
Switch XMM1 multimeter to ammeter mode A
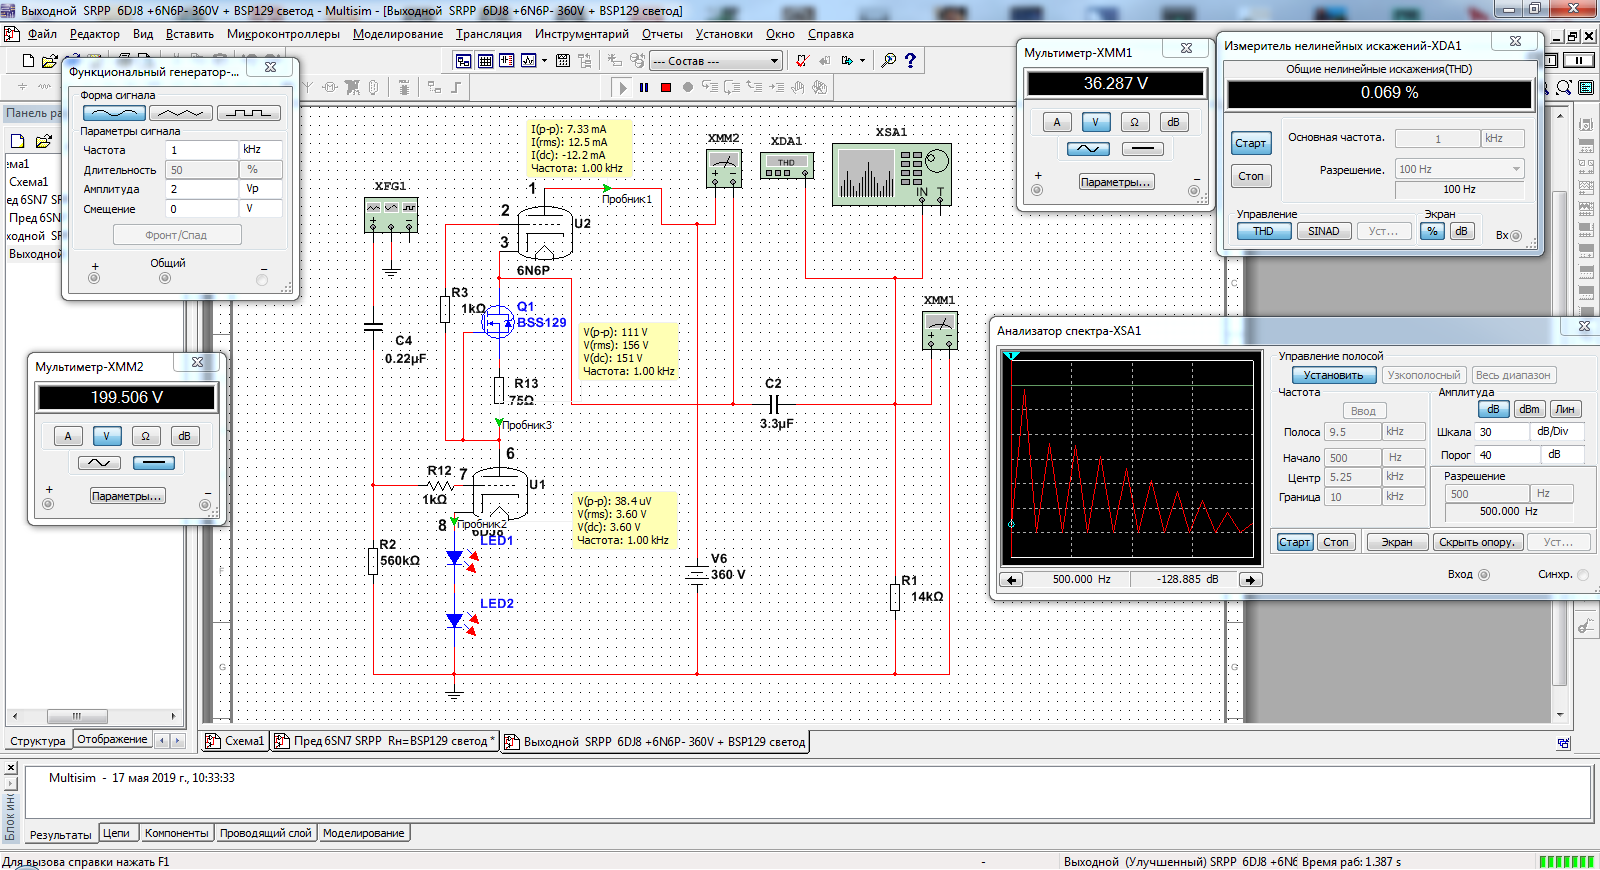point(1057,122)
